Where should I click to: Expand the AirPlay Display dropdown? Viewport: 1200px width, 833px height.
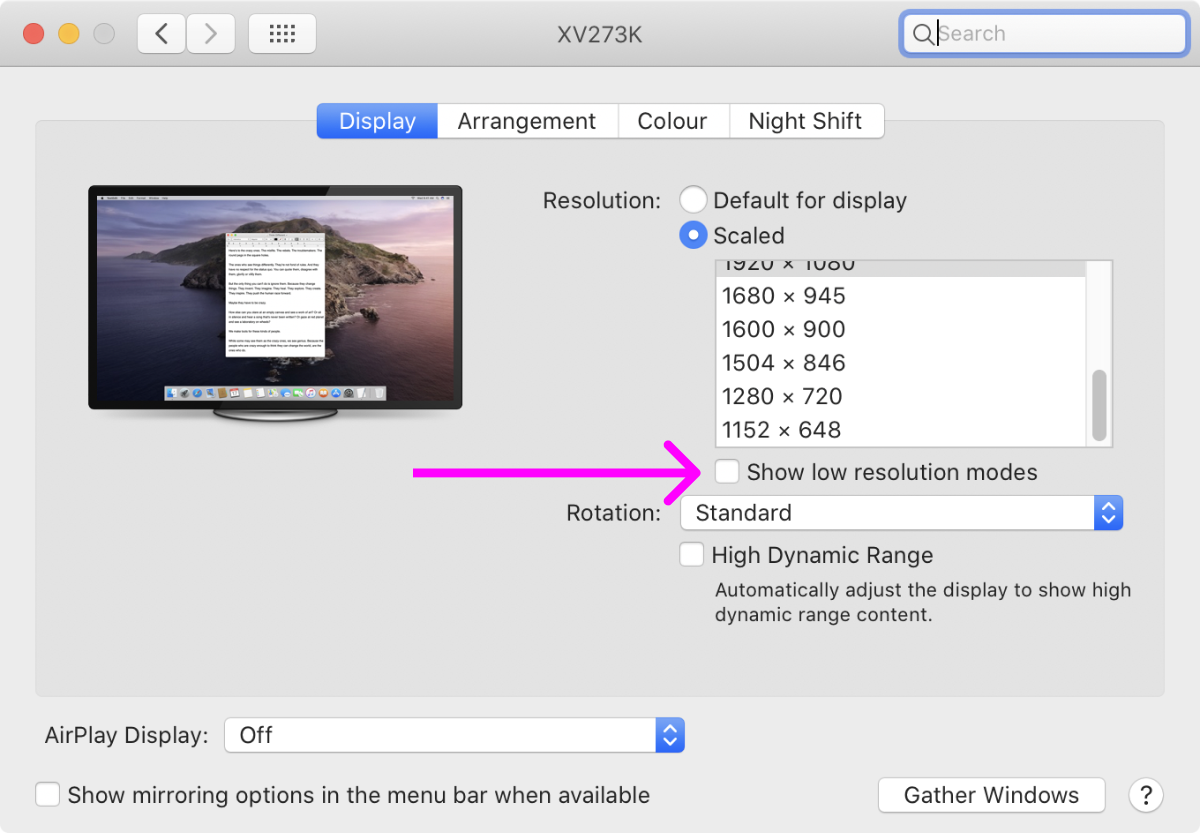point(454,735)
